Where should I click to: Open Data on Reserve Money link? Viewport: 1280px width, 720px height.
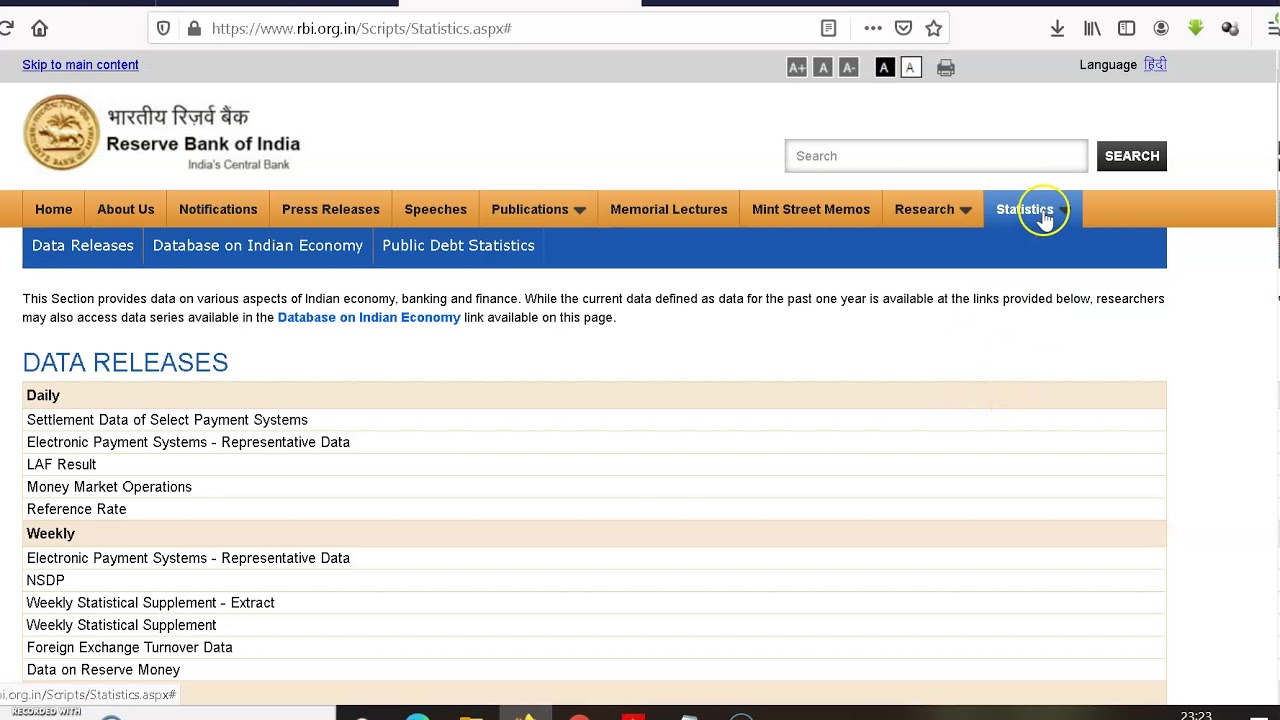pos(103,670)
